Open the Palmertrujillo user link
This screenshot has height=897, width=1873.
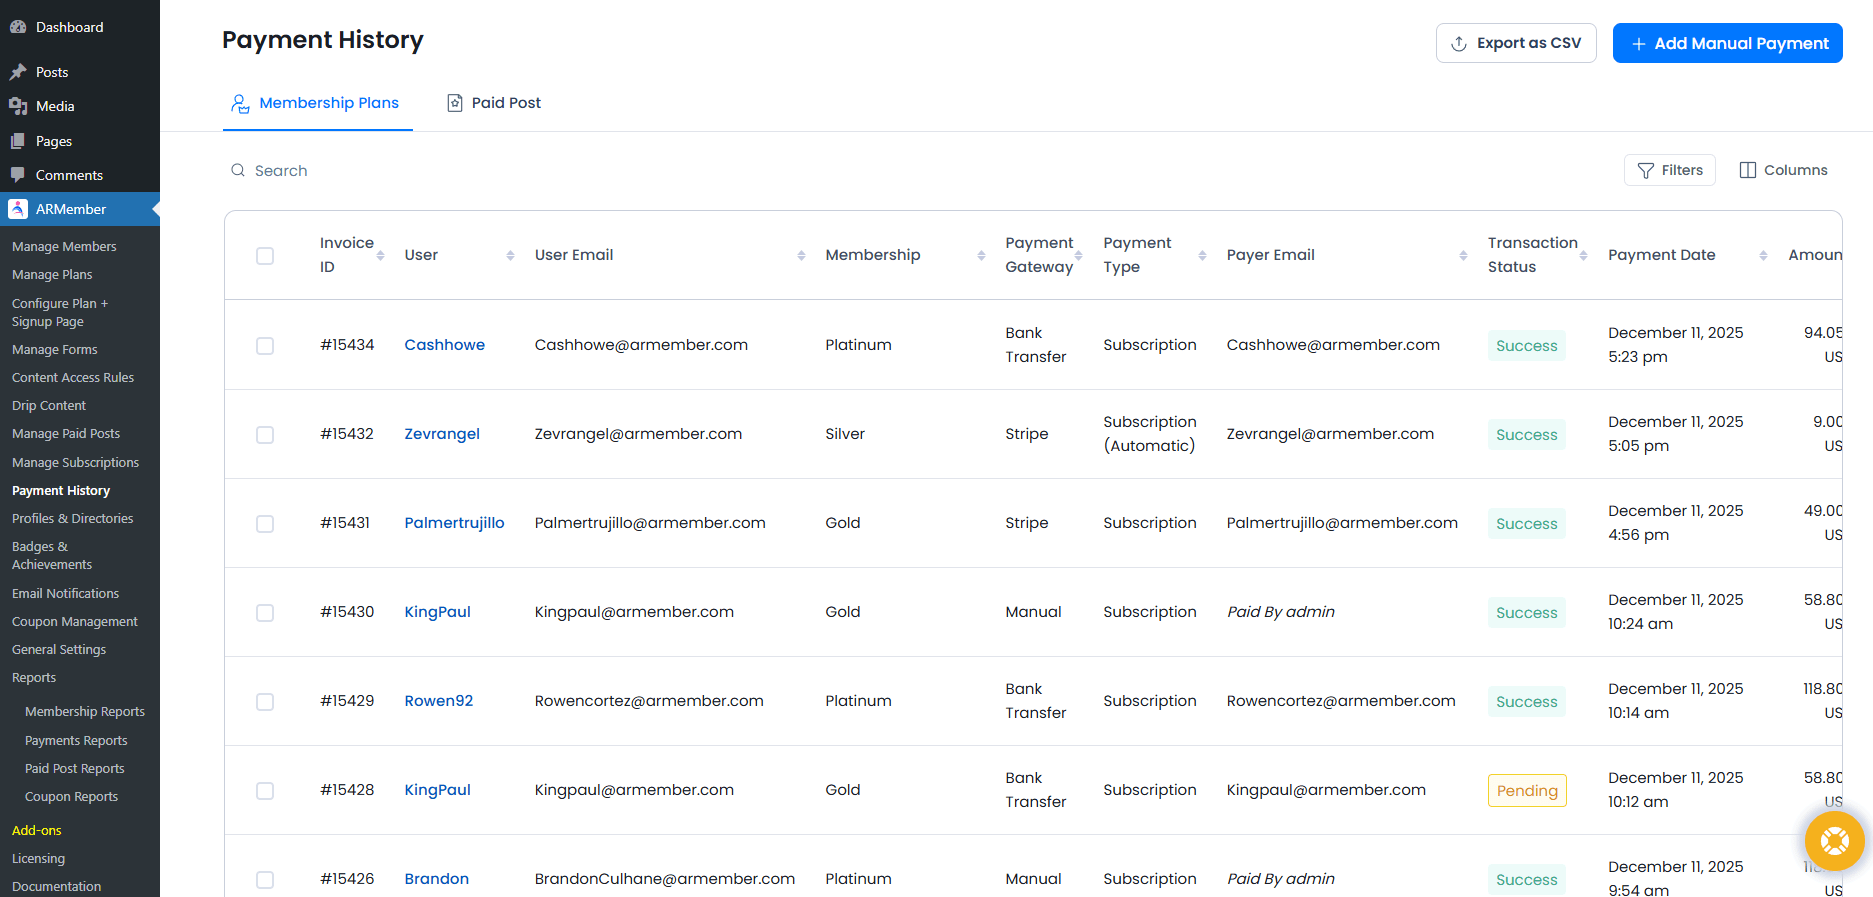[454, 523]
